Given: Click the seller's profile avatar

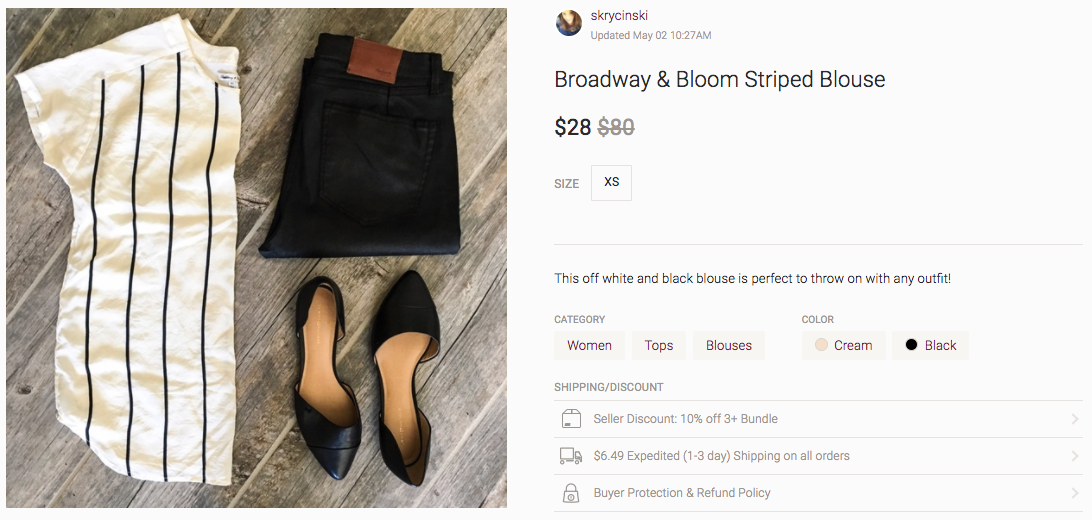Looking at the screenshot, I should pos(569,23).
